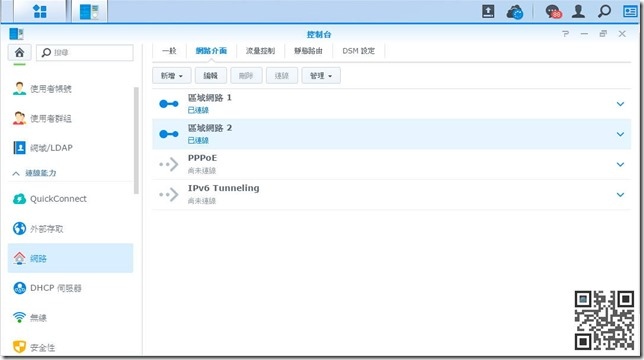Click the 網域/LDAP icon

pyautogui.click(x=19, y=147)
